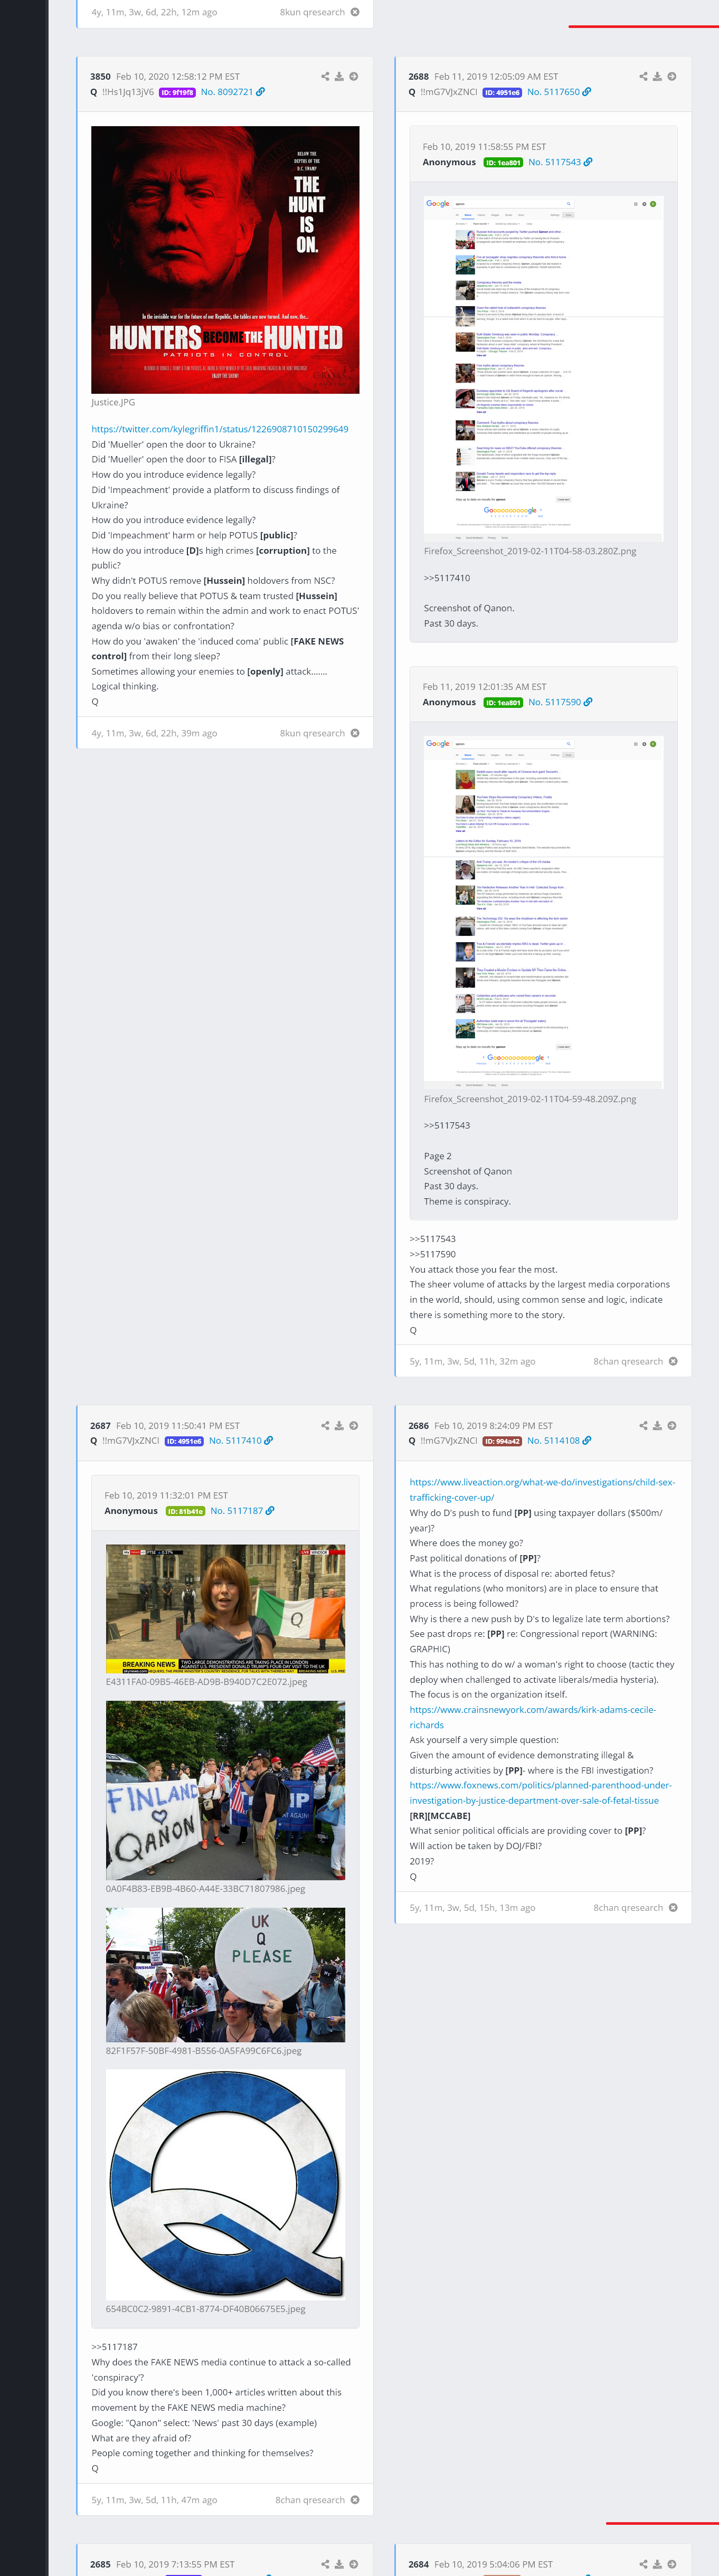
Task: Open the No. 5117187 post link
Action: pyautogui.click(x=236, y=1511)
